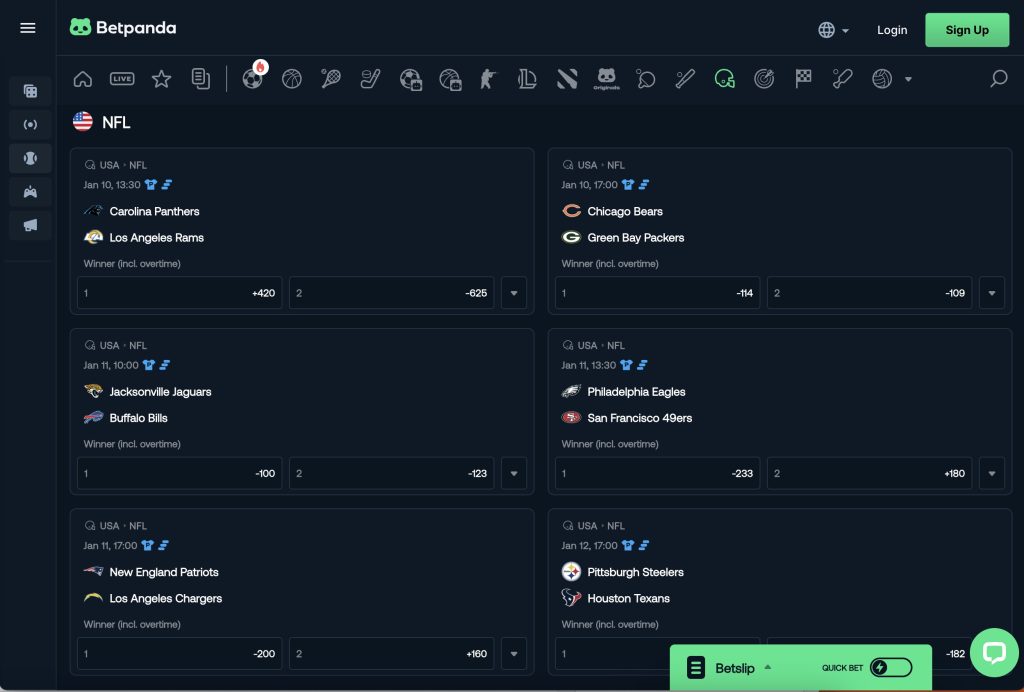Open the hamburger menu
This screenshot has width=1024, height=692.
28,28
